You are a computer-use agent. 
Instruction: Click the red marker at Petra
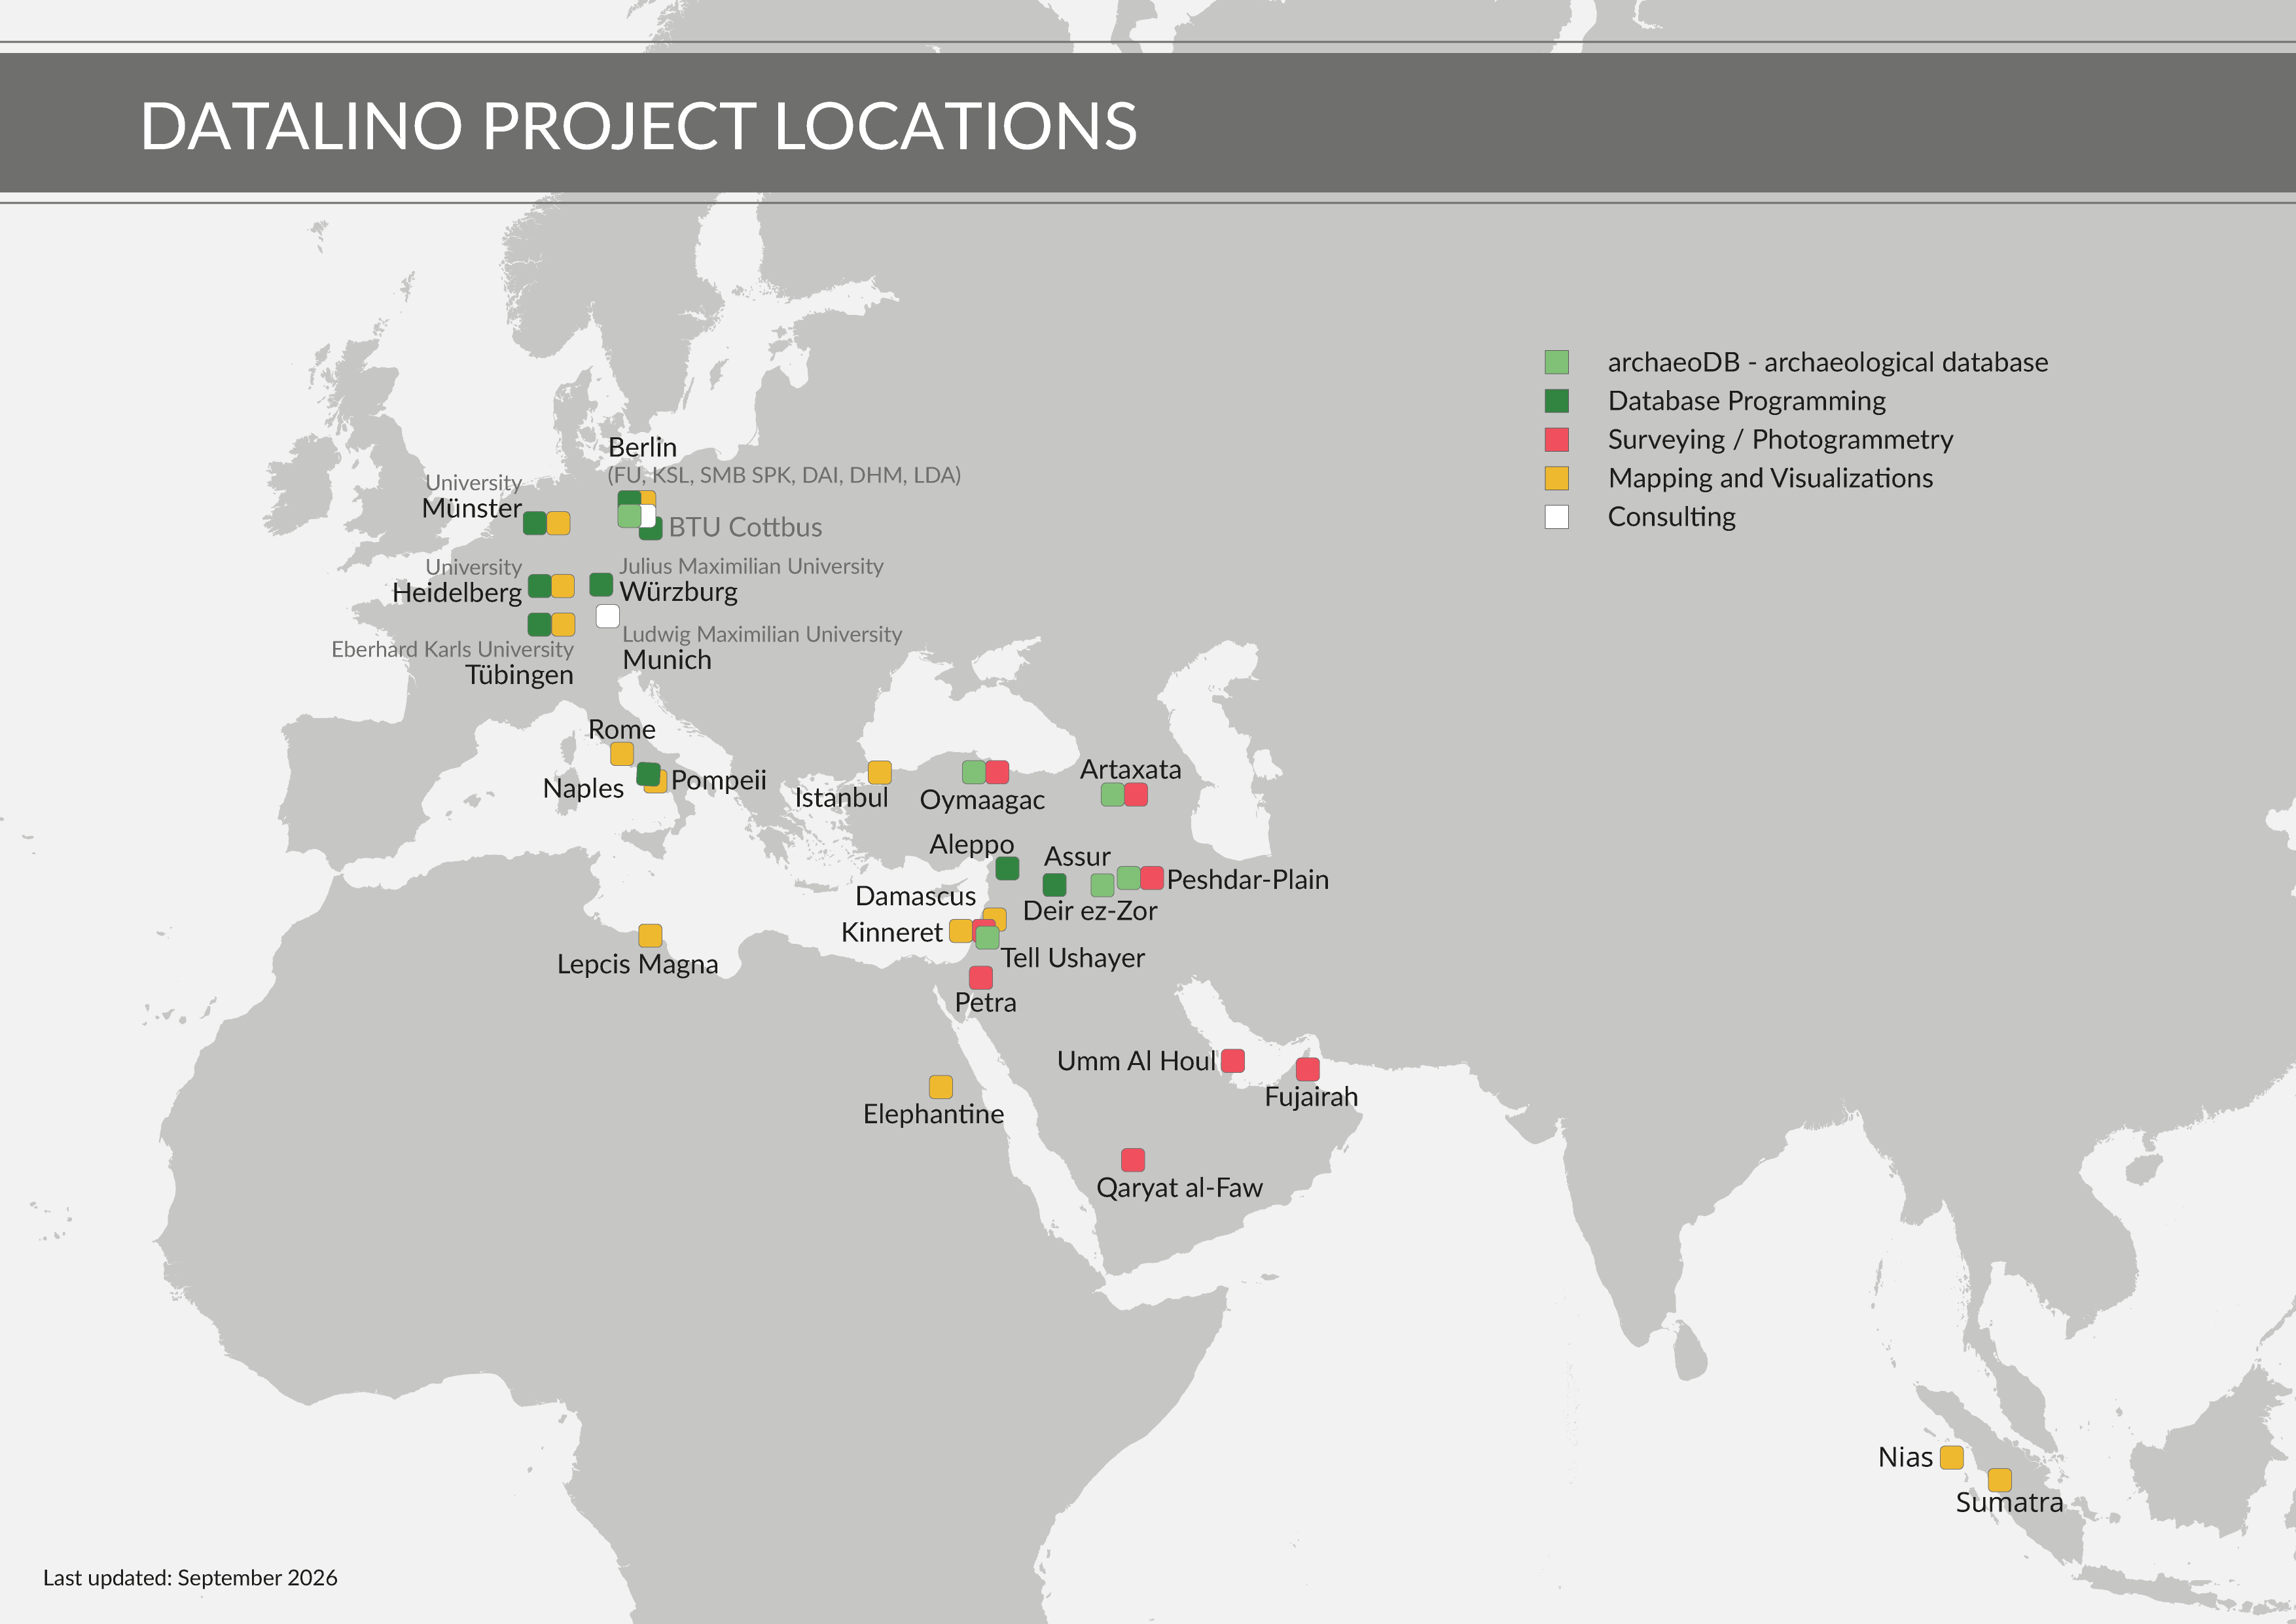tap(981, 978)
